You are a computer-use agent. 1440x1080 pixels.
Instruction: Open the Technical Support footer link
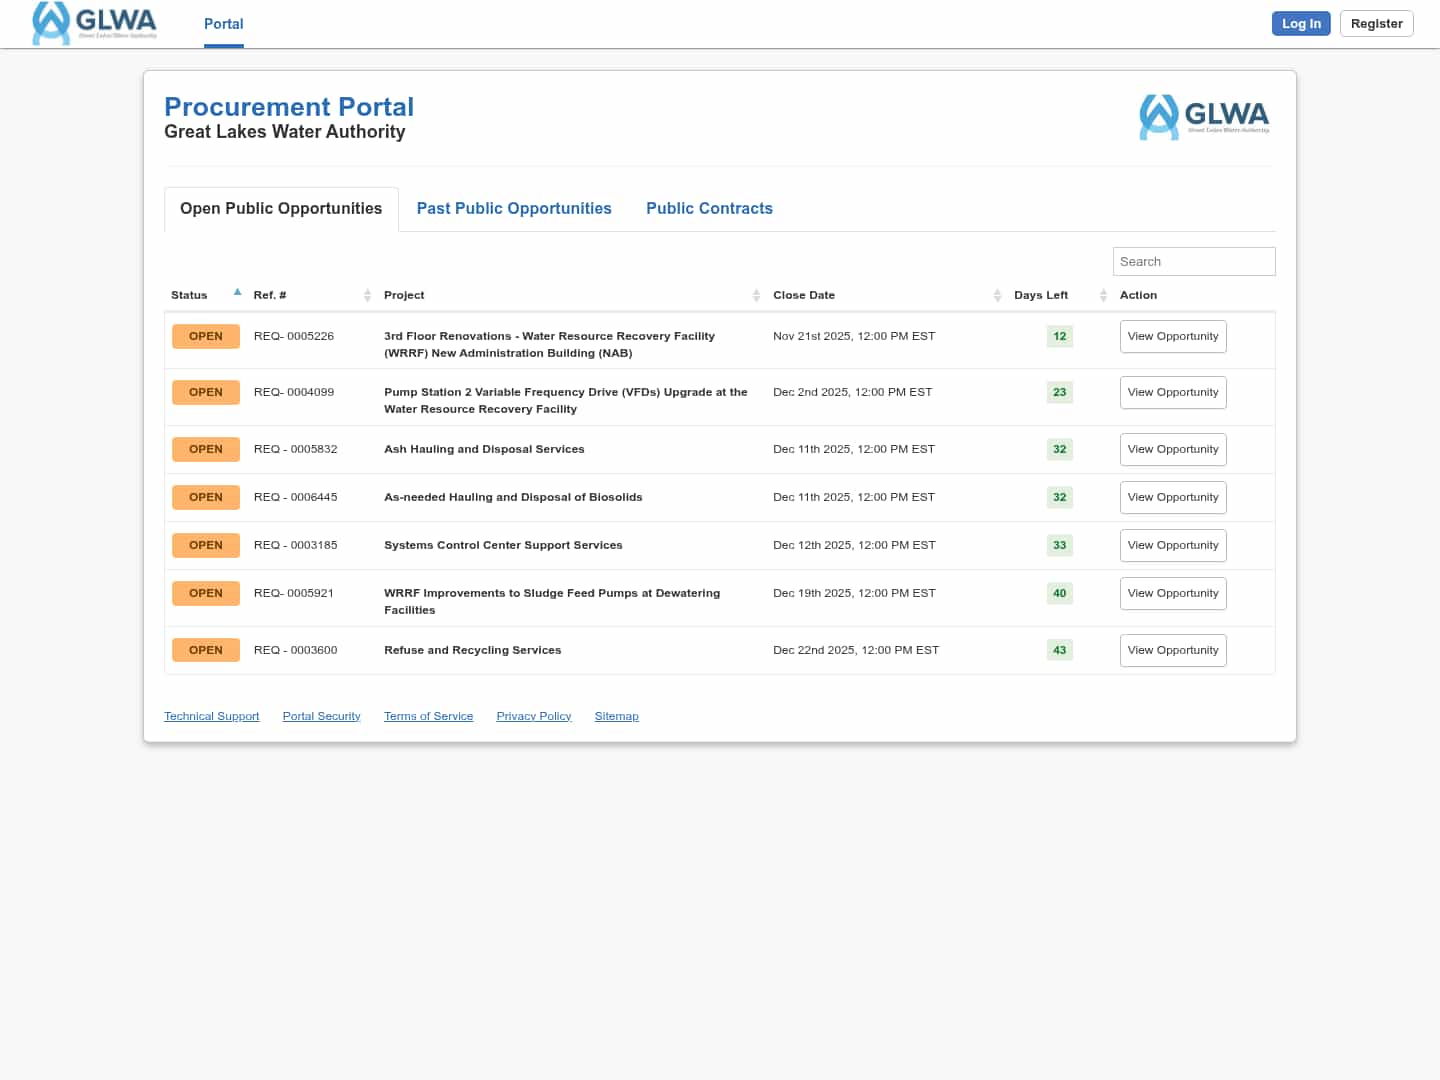pos(211,716)
